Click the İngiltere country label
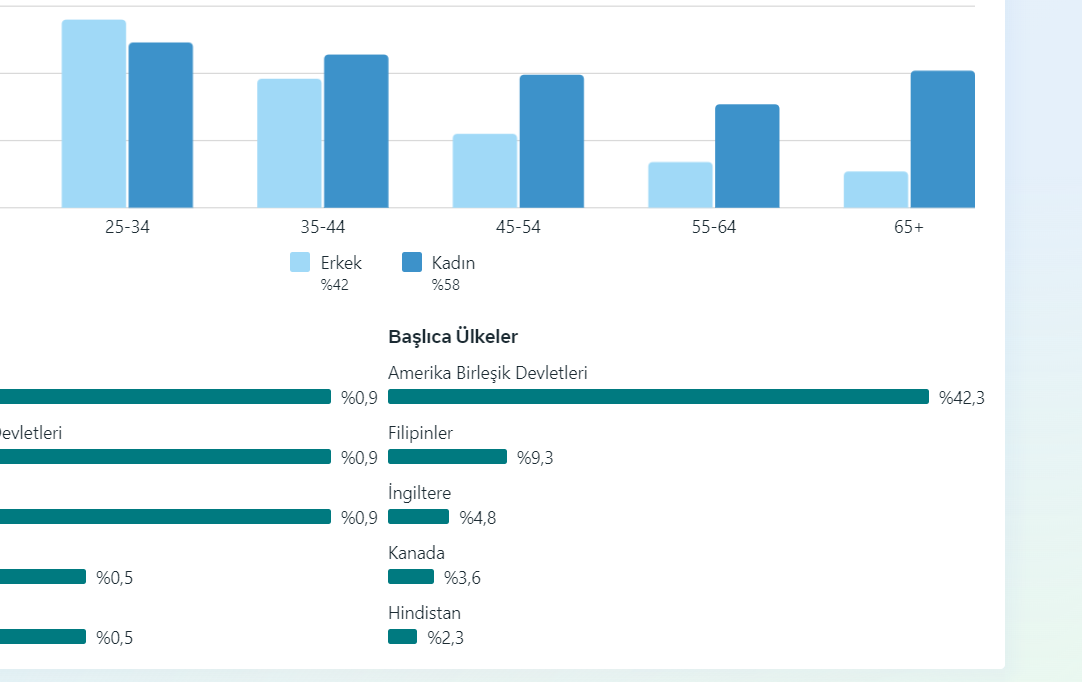The height and width of the screenshot is (682, 1082). 420,493
